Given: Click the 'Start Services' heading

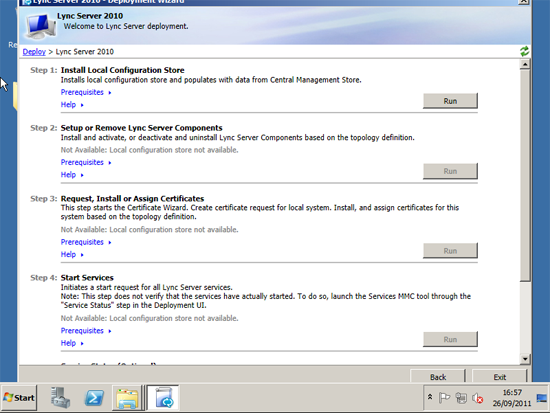Looking at the screenshot, I should point(87,278).
